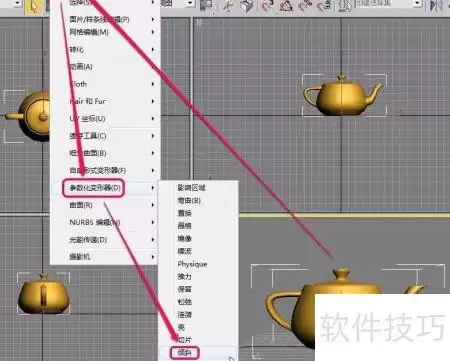Open the named selection sets dropdown arrow
The width and height of the screenshot is (450, 361).
[x=417, y=3]
